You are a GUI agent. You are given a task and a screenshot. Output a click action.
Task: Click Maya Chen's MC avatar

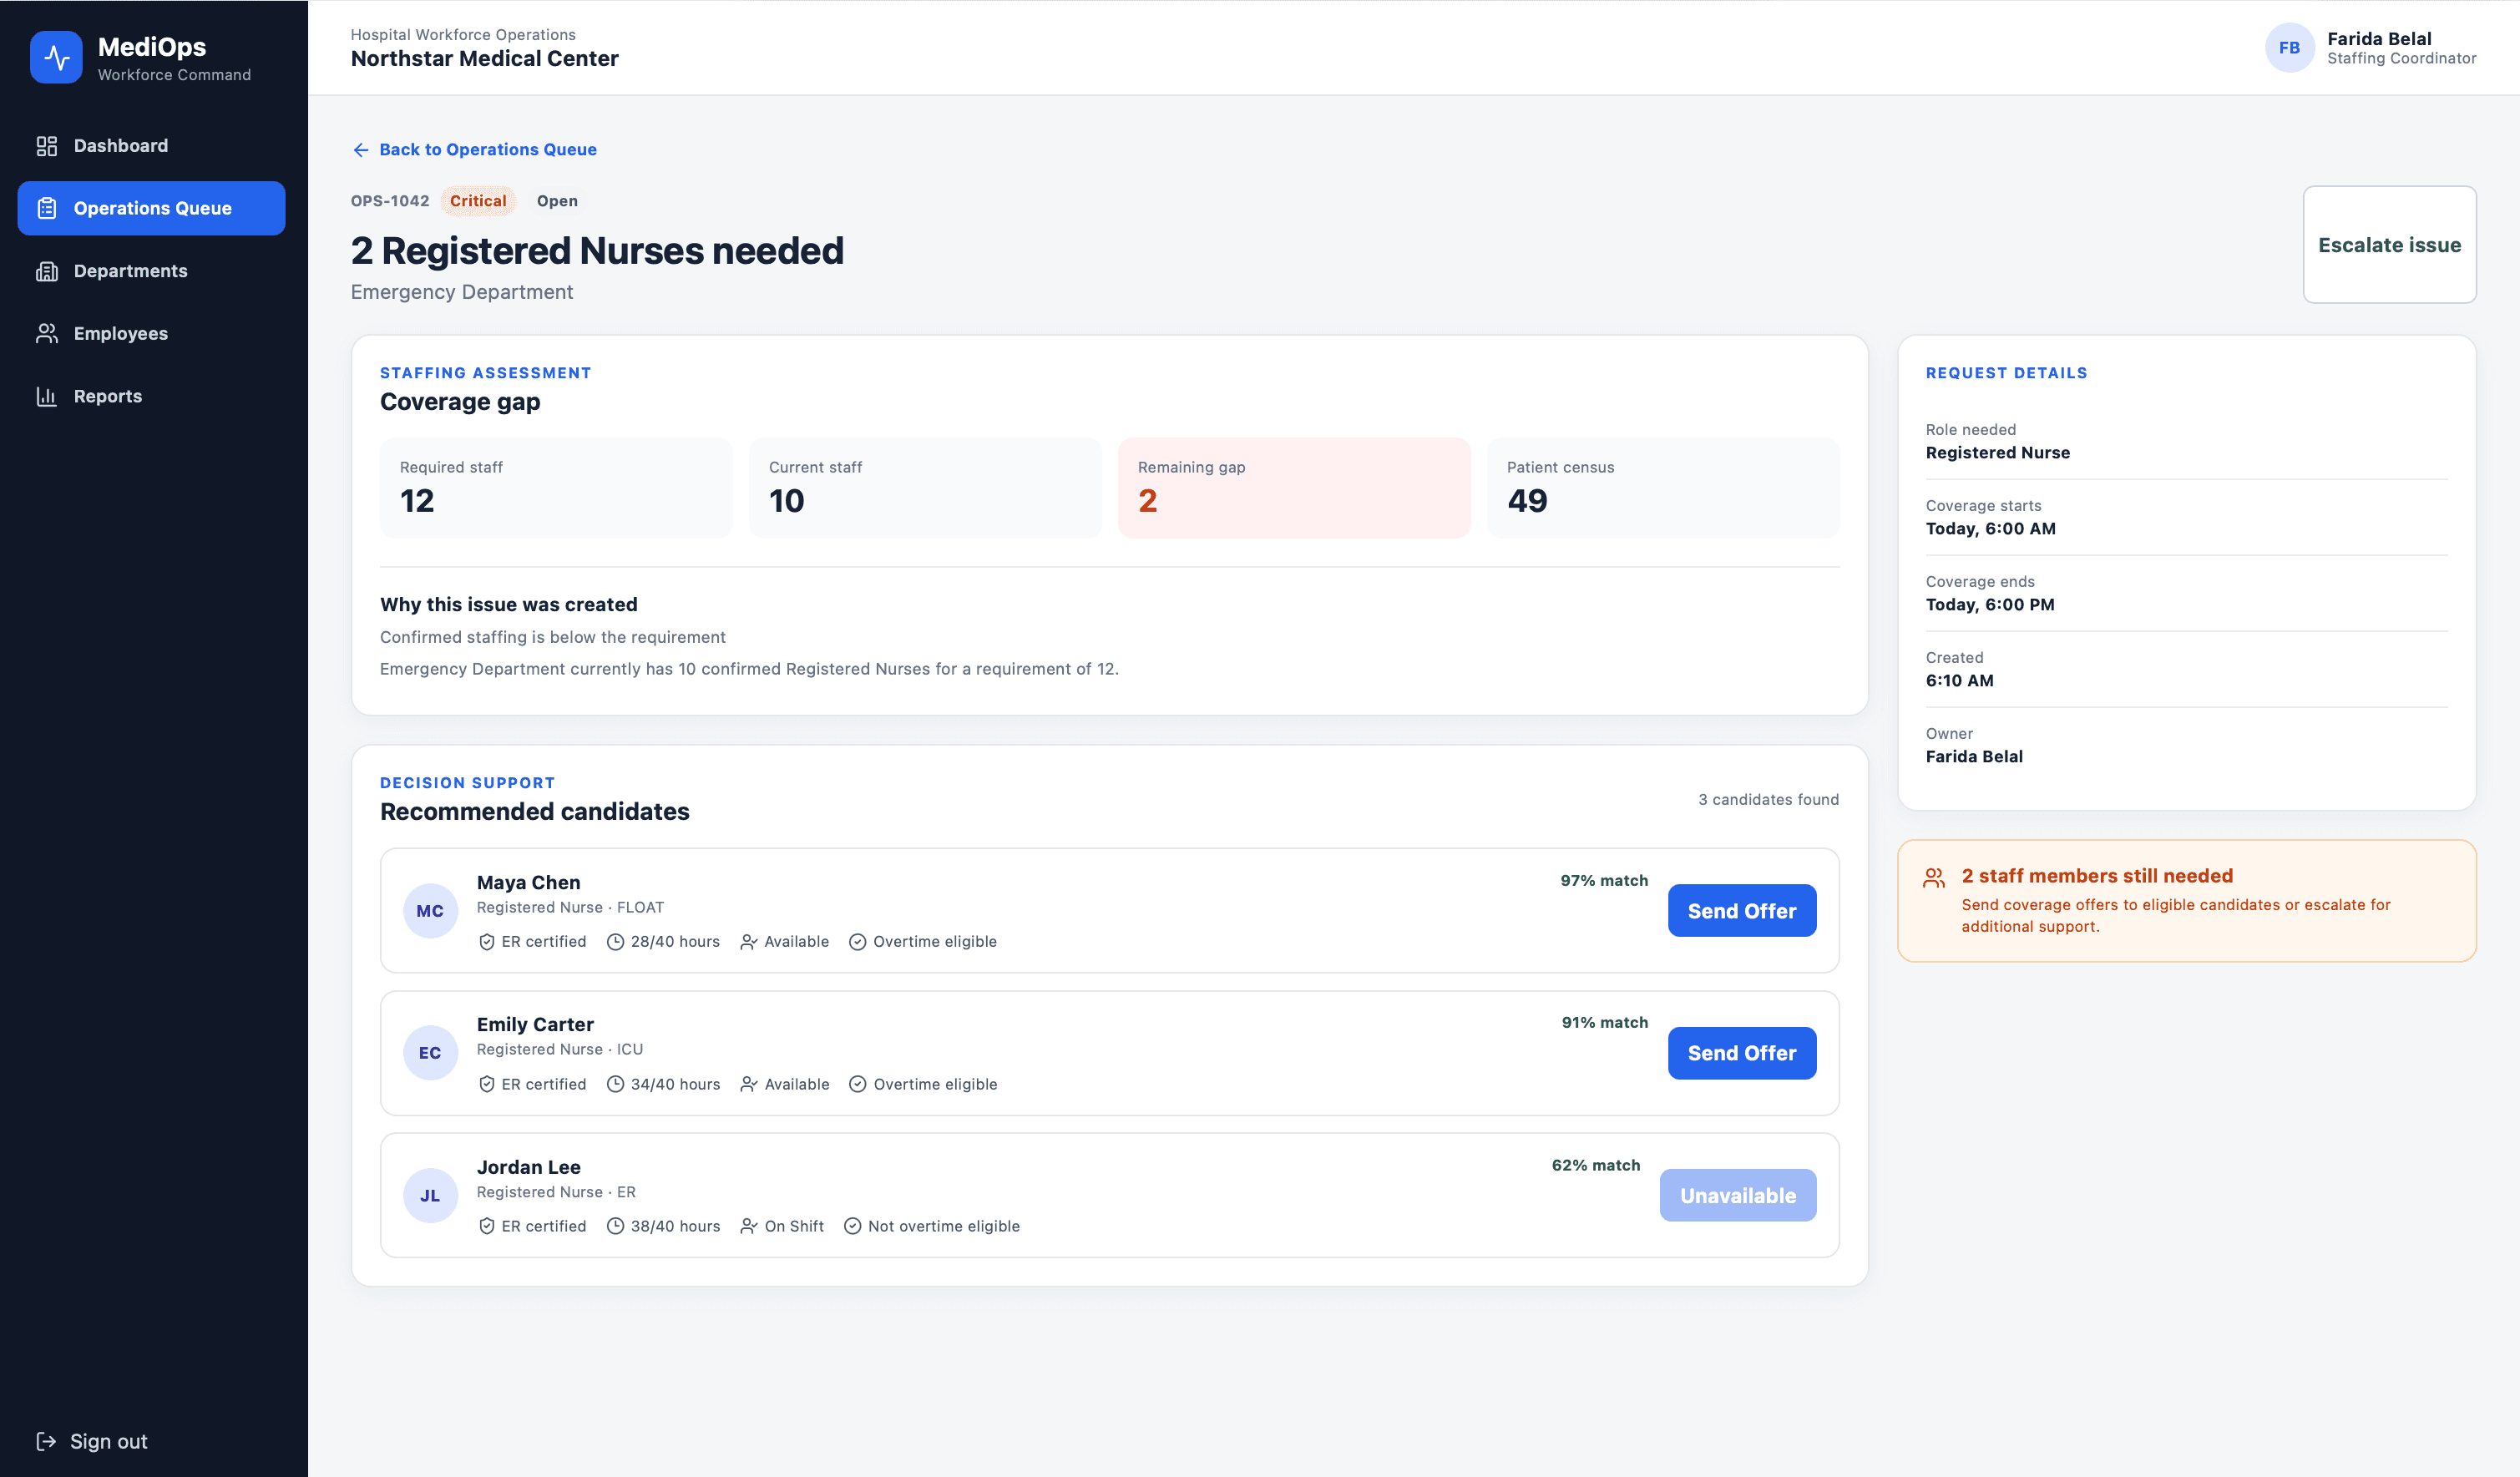[x=430, y=911]
